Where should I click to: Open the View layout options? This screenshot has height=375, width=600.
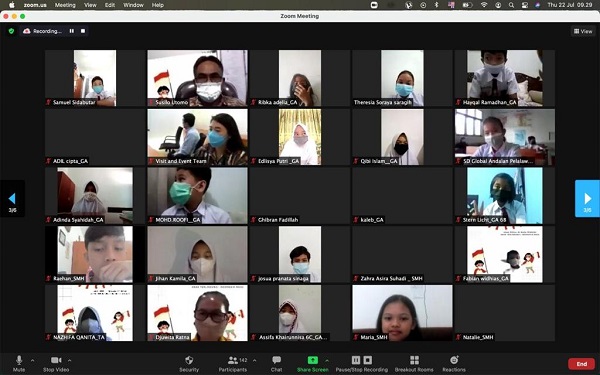point(583,31)
